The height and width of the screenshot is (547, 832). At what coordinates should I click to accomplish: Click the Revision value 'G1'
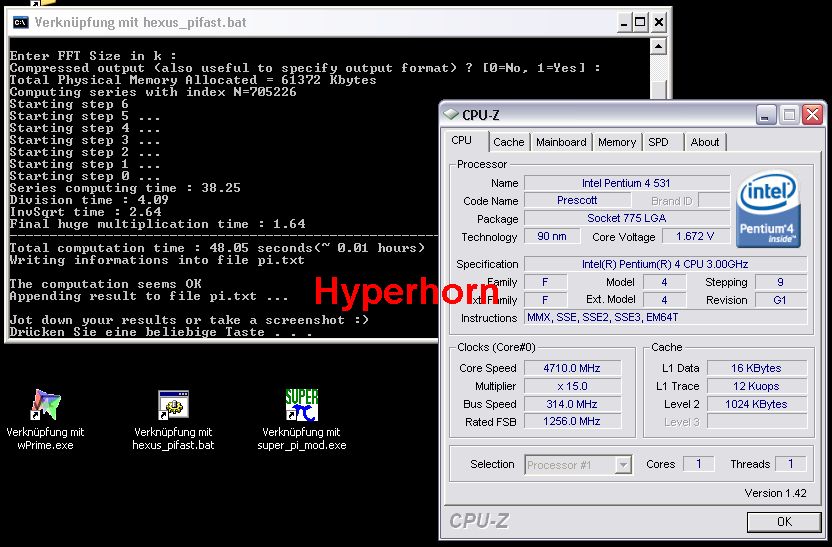pyautogui.click(x=781, y=300)
